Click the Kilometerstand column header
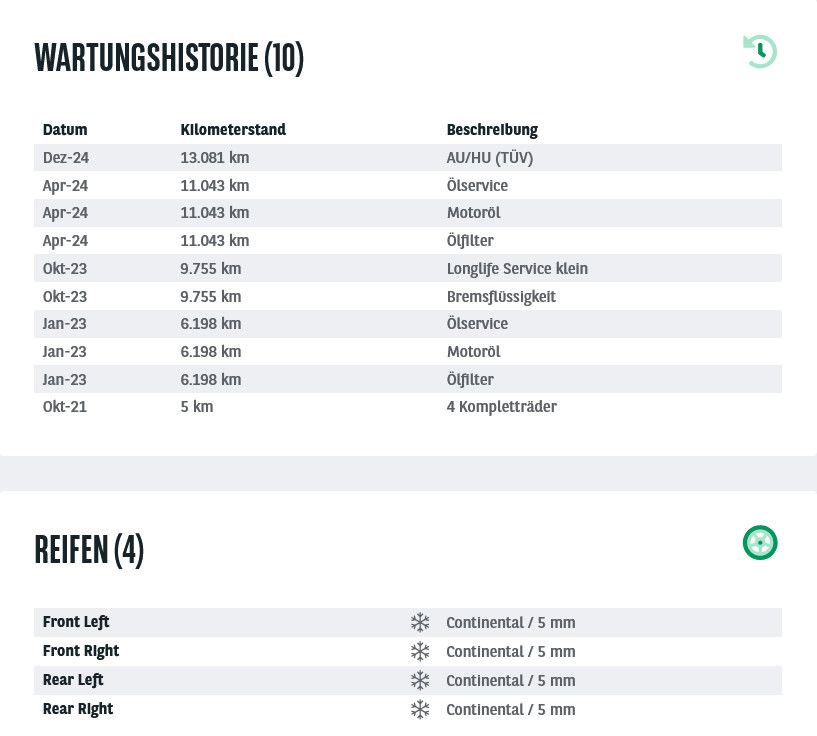 tap(233, 129)
